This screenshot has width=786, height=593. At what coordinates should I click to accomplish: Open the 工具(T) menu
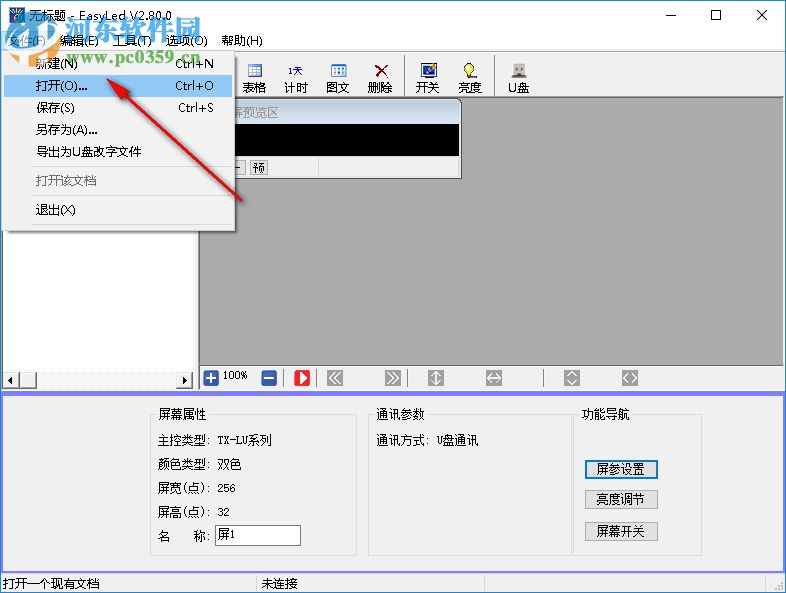pyautogui.click(x=132, y=41)
